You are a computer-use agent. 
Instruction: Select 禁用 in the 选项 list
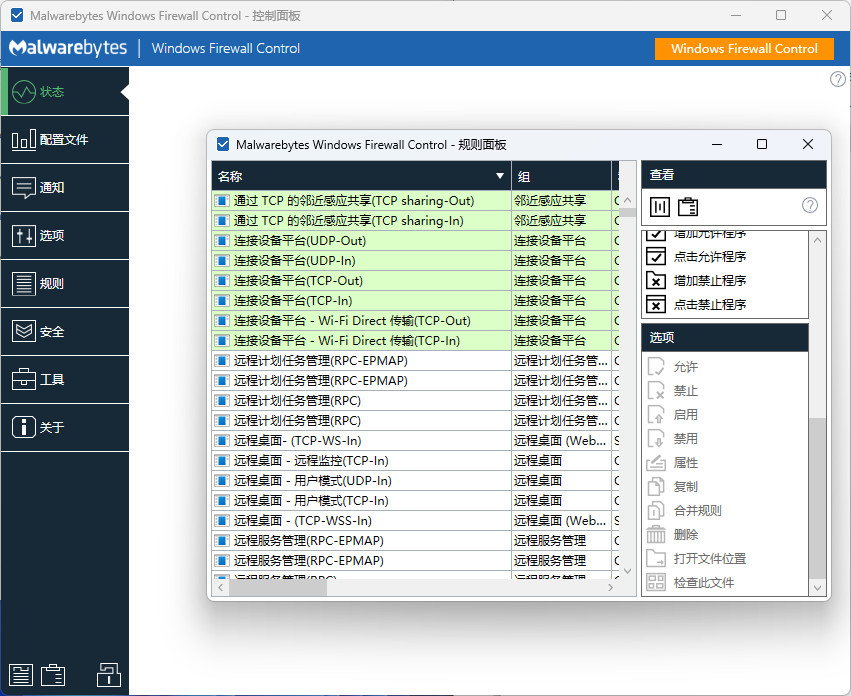click(685, 438)
